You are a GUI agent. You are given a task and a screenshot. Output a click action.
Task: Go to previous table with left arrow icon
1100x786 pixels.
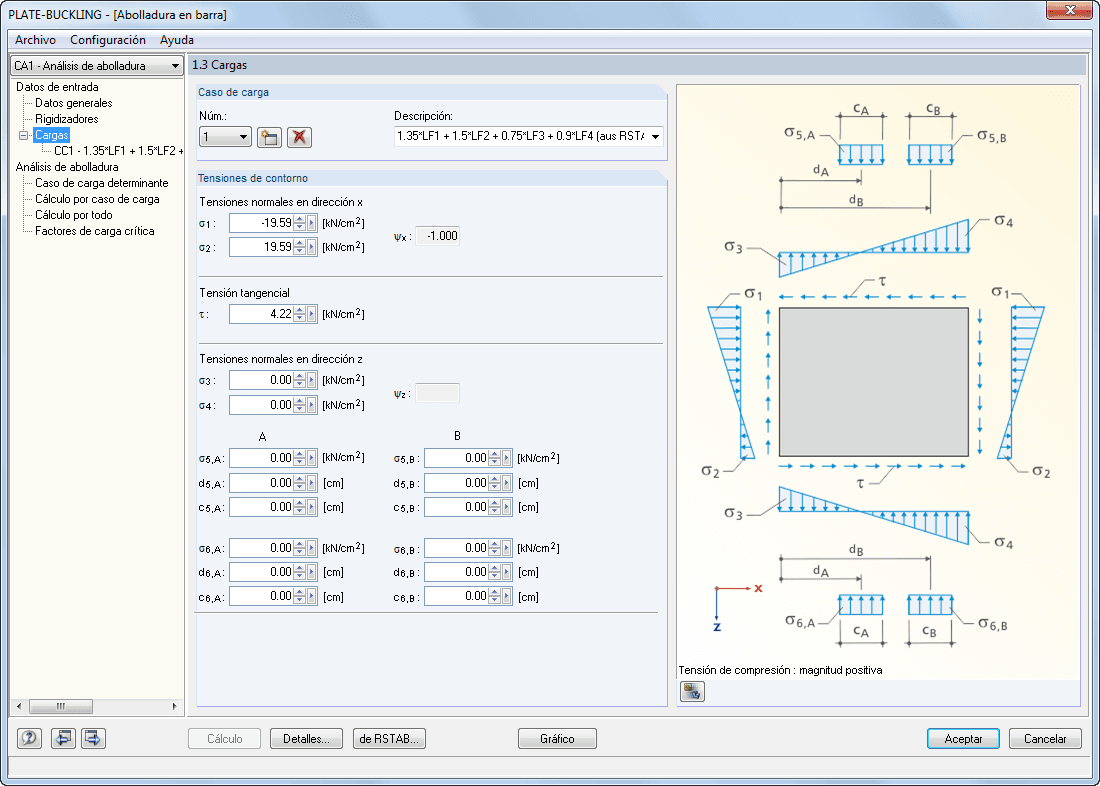[63, 738]
